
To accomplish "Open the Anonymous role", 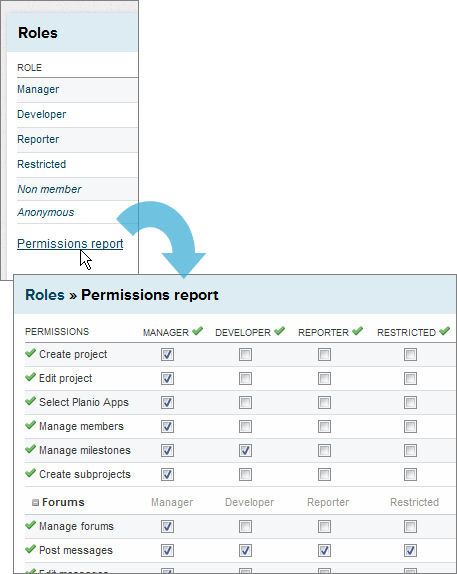I will [x=45, y=212].
